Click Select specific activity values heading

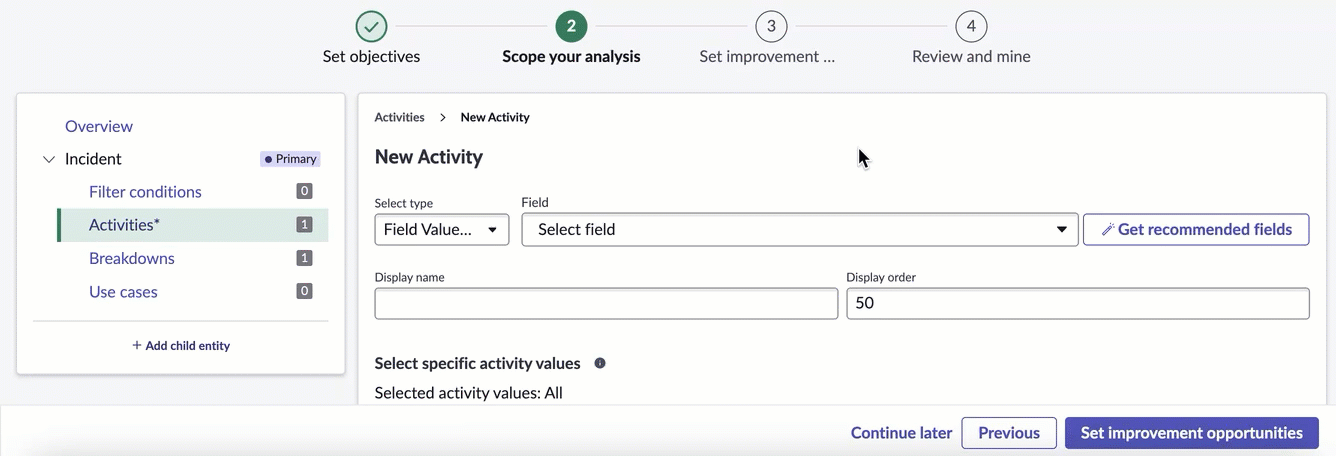coord(478,363)
